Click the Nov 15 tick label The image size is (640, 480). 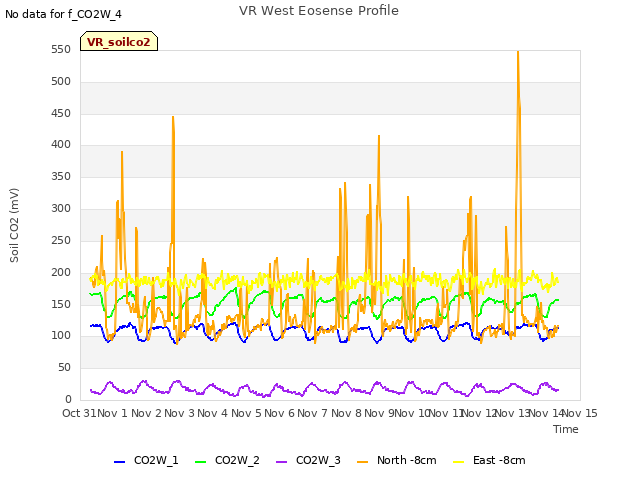click(x=580, y=413)
